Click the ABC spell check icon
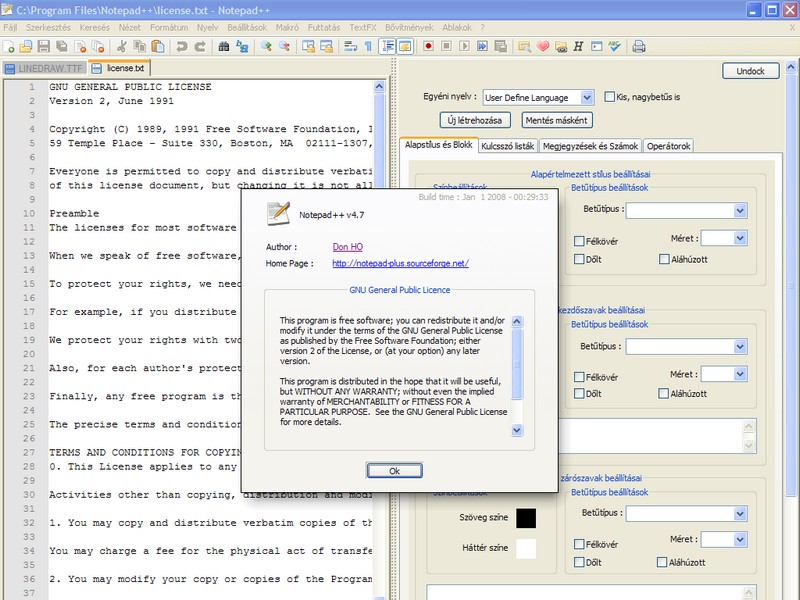 tap(615, 46)
